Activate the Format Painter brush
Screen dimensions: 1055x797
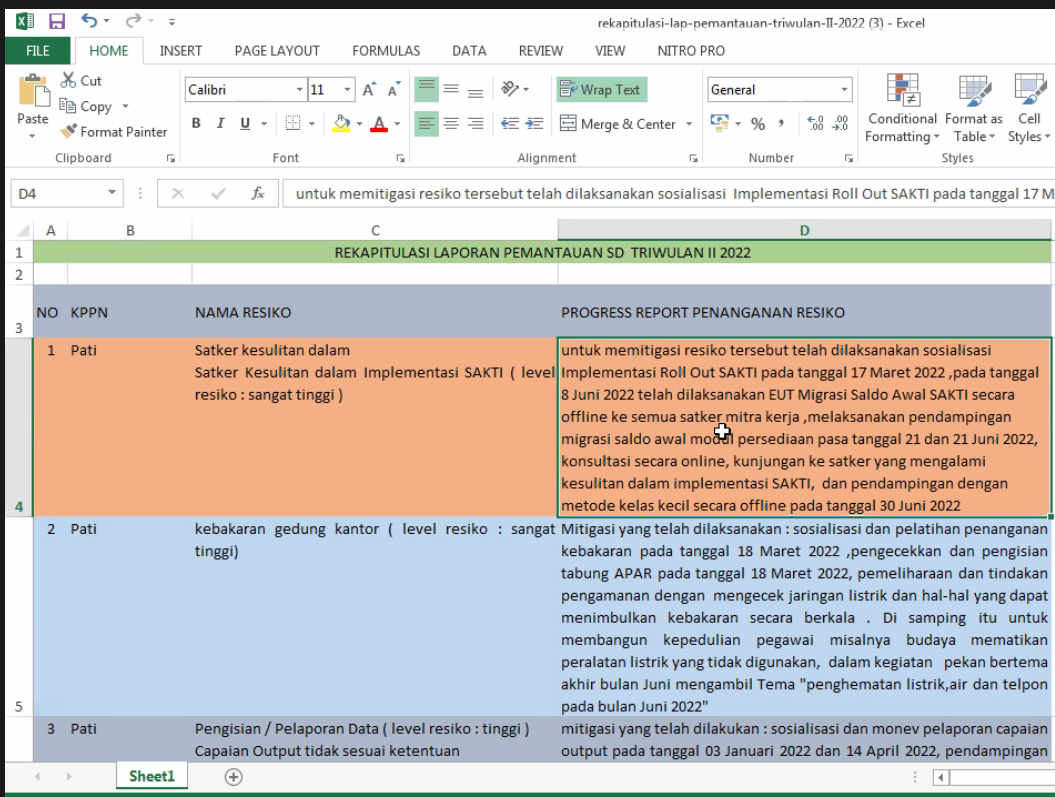[x=68, y=132]
